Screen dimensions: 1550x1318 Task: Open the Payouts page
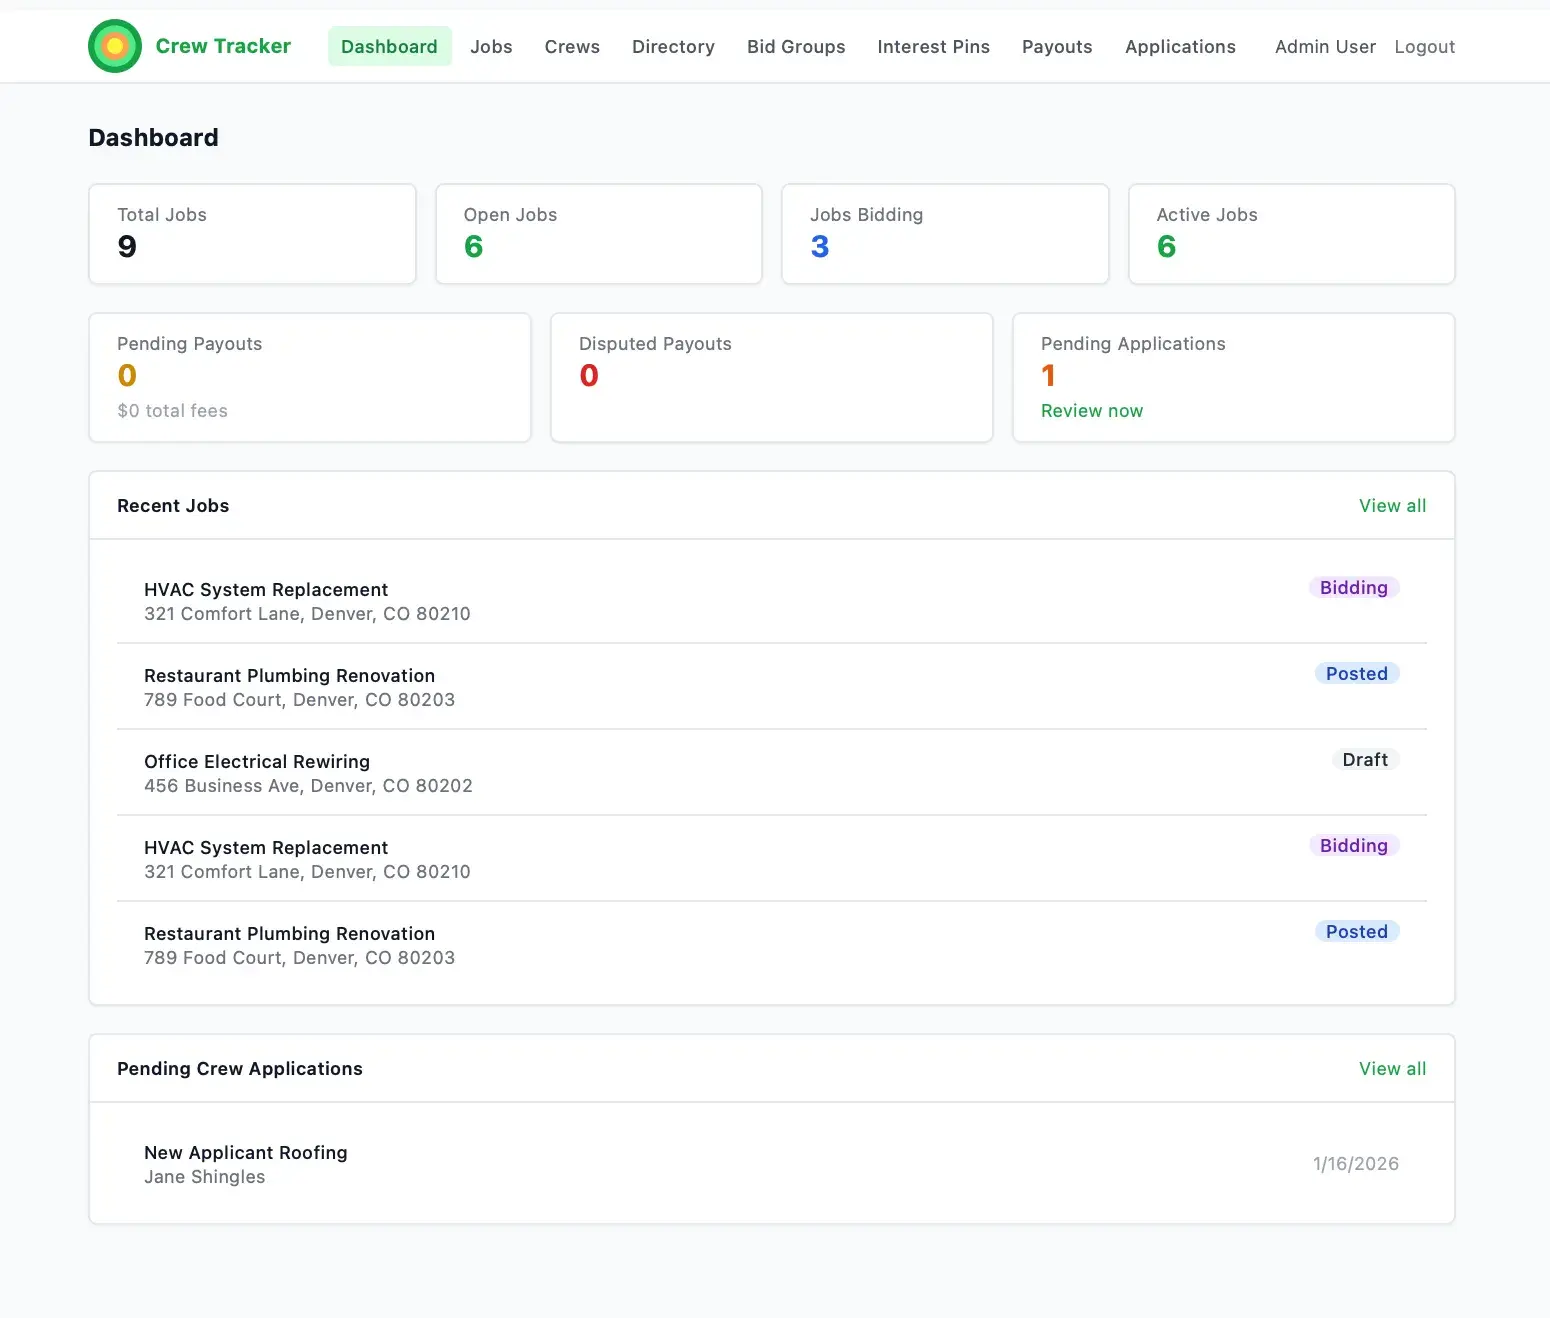[1057, 46]
